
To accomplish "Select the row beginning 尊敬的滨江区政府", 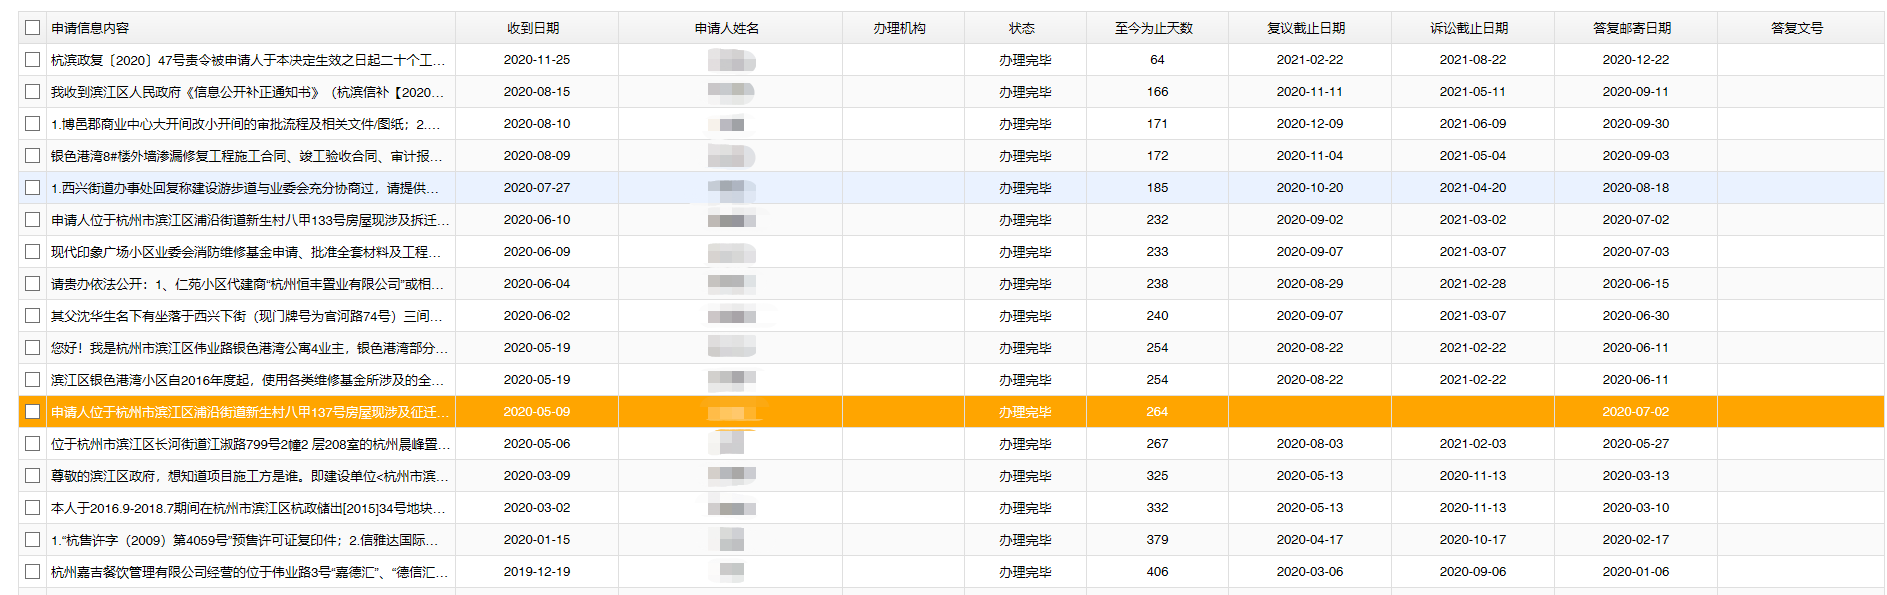I will [x=250, y=476].
